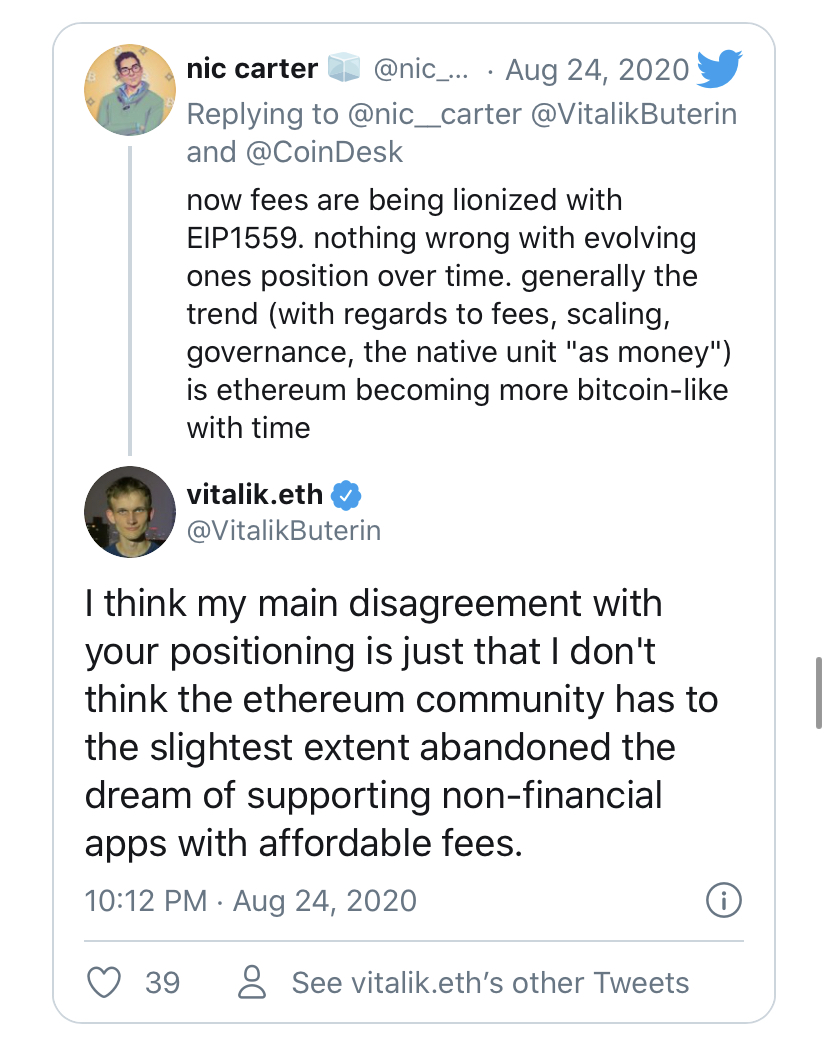Screen dimensions: 828x1060
Task: Open the 10:12 PM · Aug 24, 2020 timestamp
Action: 250,900
